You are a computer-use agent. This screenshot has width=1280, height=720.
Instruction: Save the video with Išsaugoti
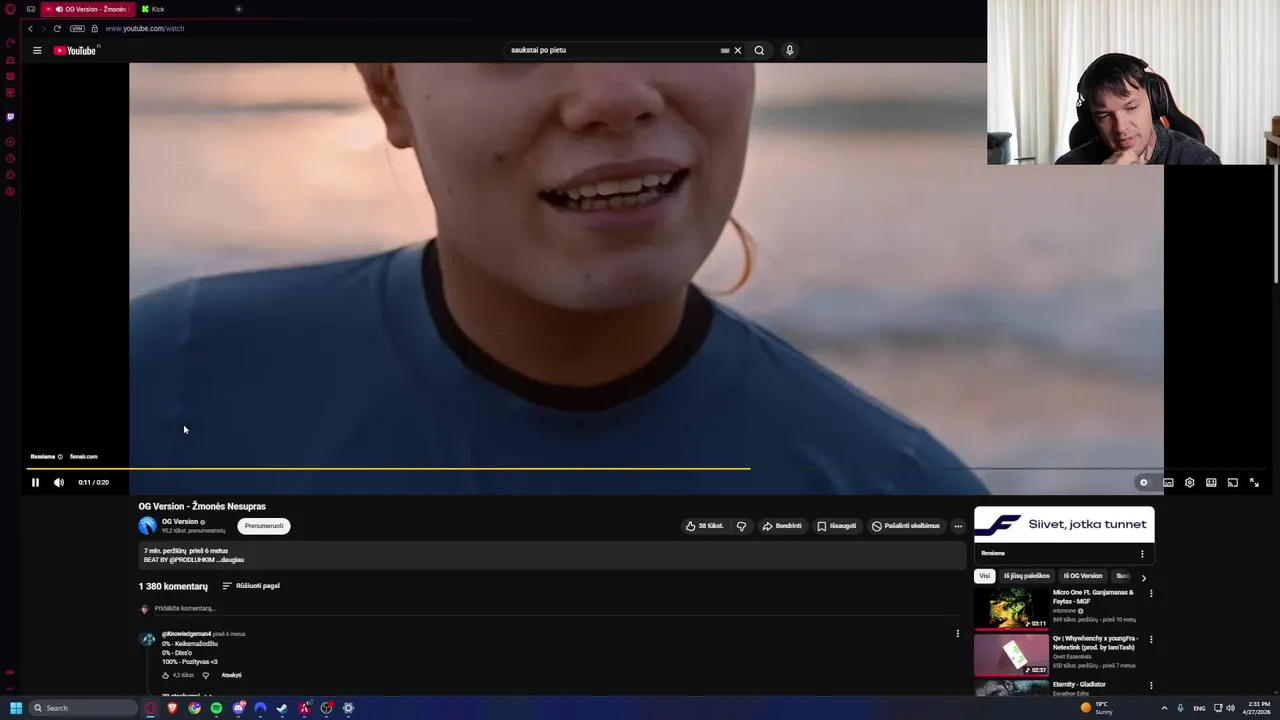[x=836, y=526]
